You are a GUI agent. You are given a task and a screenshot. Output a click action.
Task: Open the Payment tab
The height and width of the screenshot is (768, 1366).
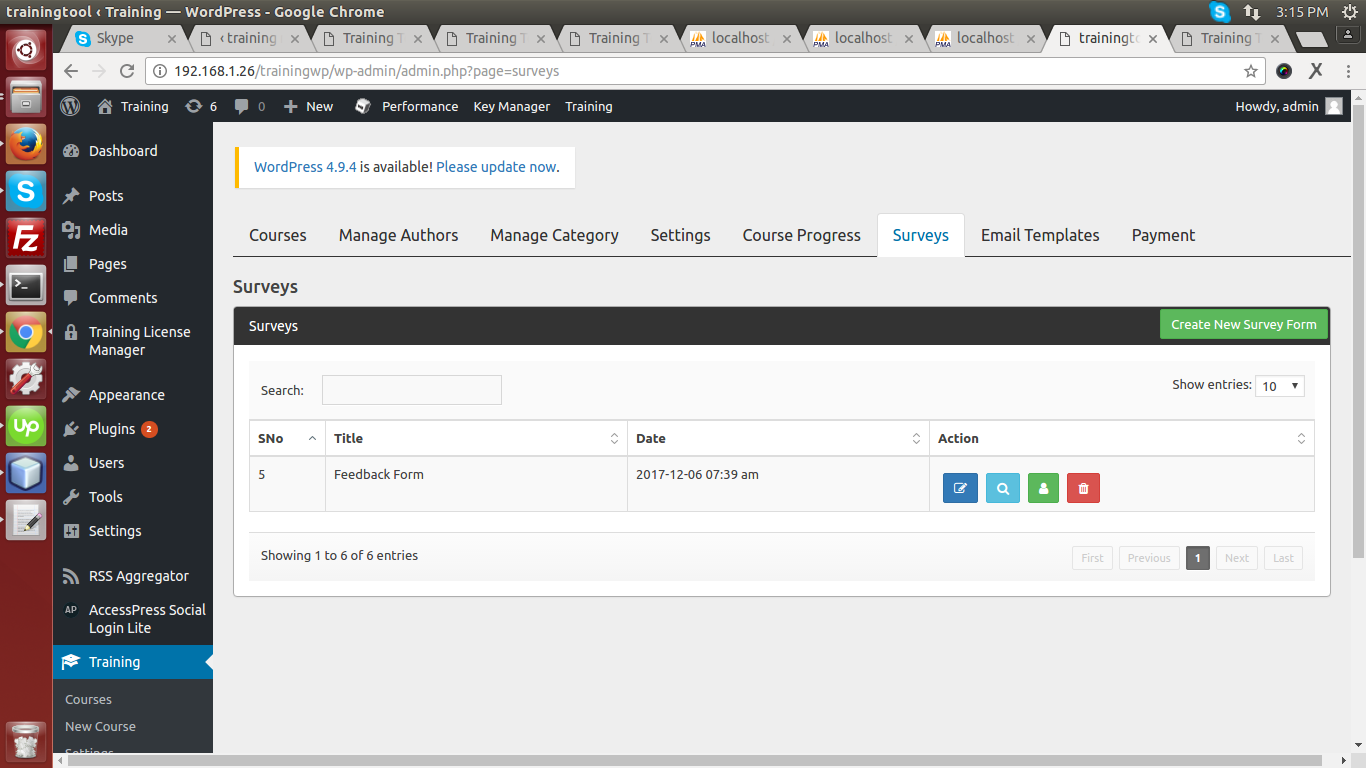(1163, 235)
